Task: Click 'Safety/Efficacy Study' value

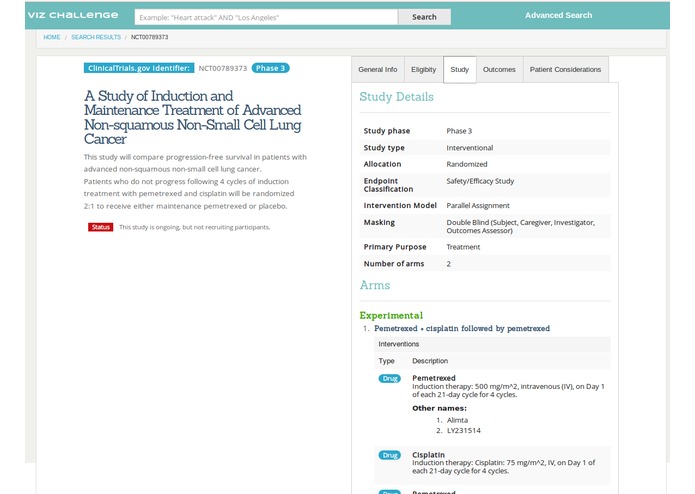Action: click(x=480, y=181)
